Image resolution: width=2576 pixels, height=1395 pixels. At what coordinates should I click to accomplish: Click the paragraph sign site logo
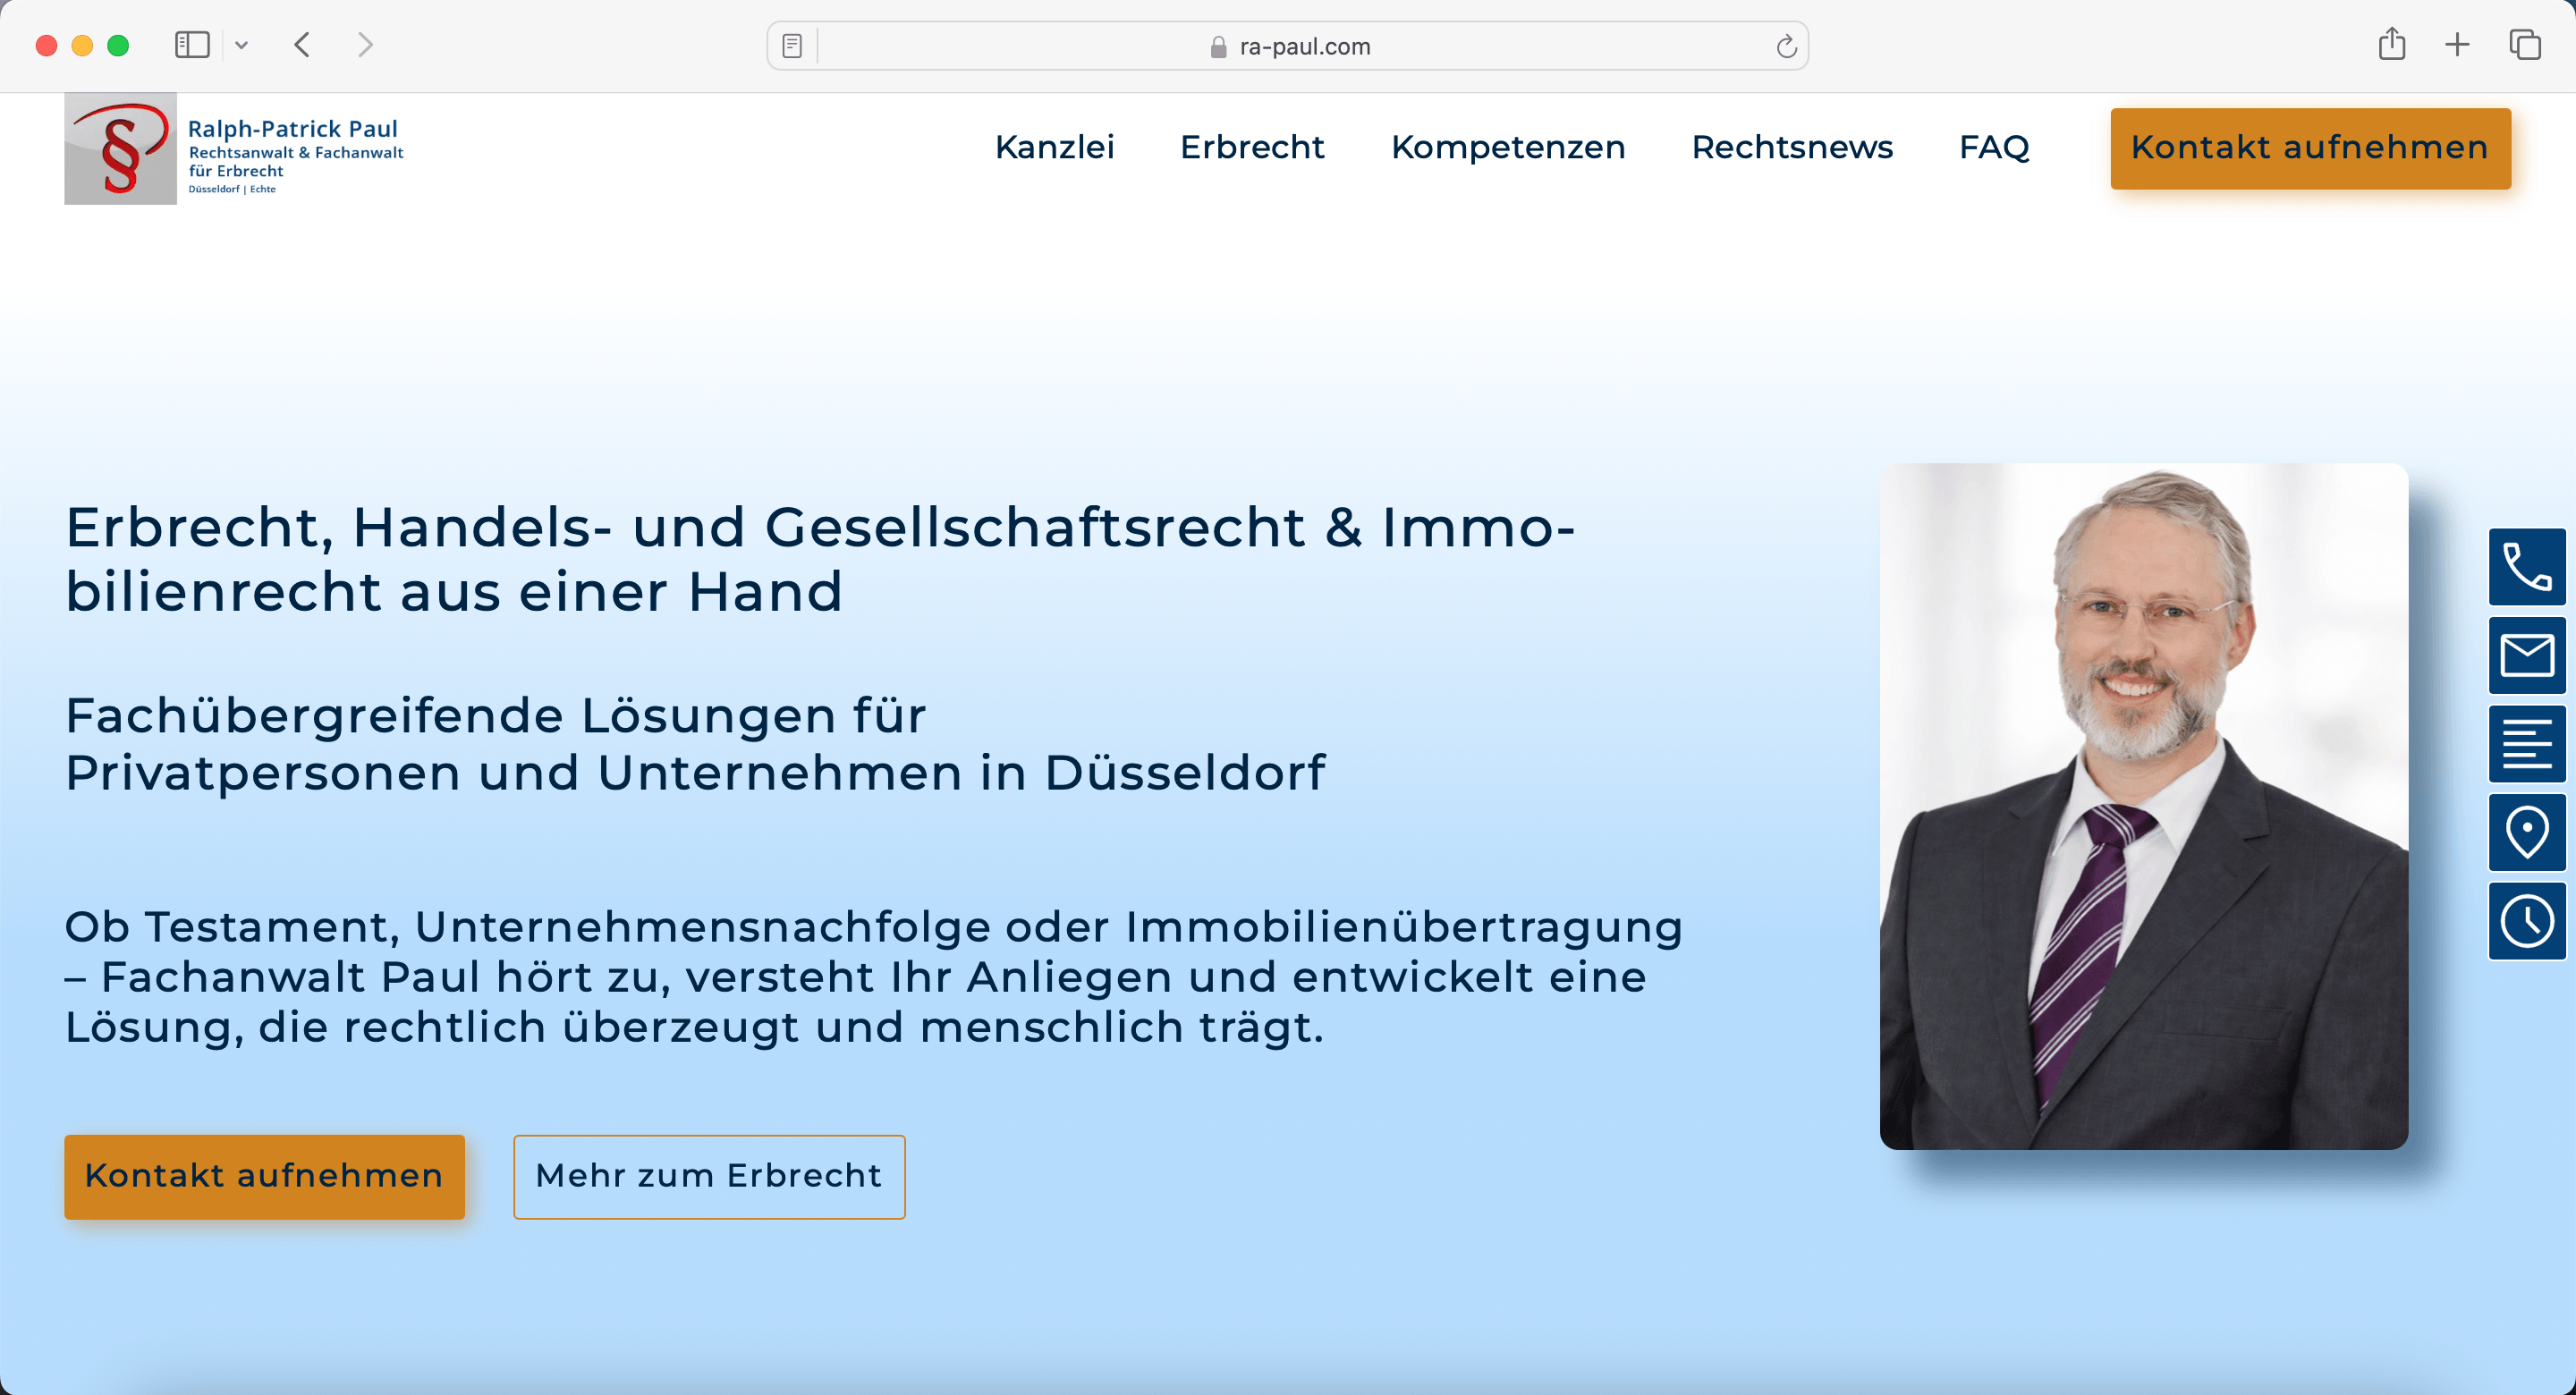pyautogui.click(x=121, y=149)
